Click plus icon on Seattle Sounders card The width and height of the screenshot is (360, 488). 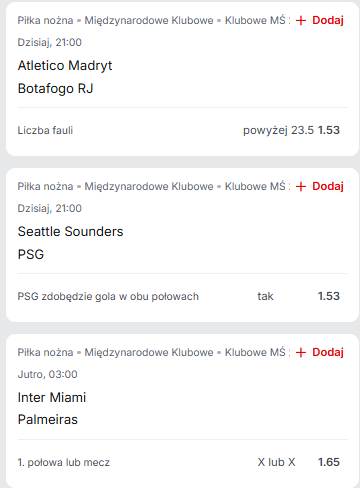[x=301, y=187]
